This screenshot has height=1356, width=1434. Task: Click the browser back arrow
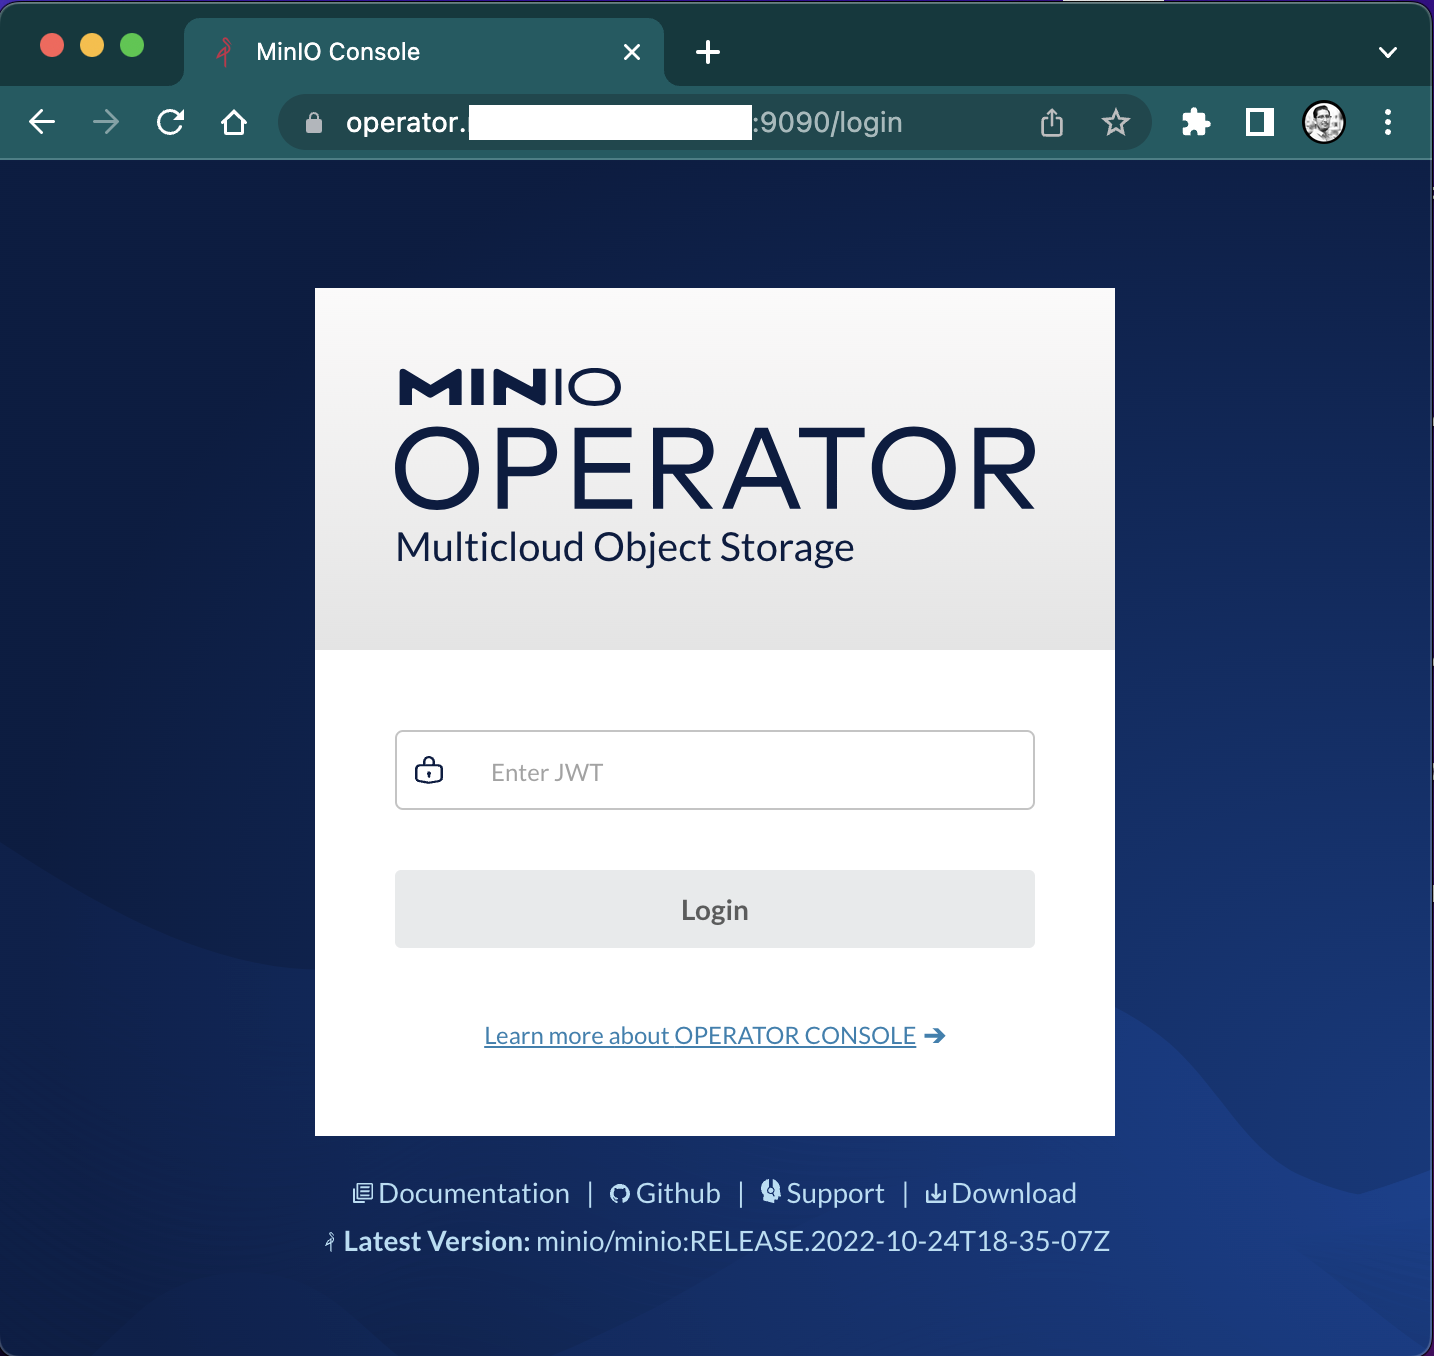(42, 122)
